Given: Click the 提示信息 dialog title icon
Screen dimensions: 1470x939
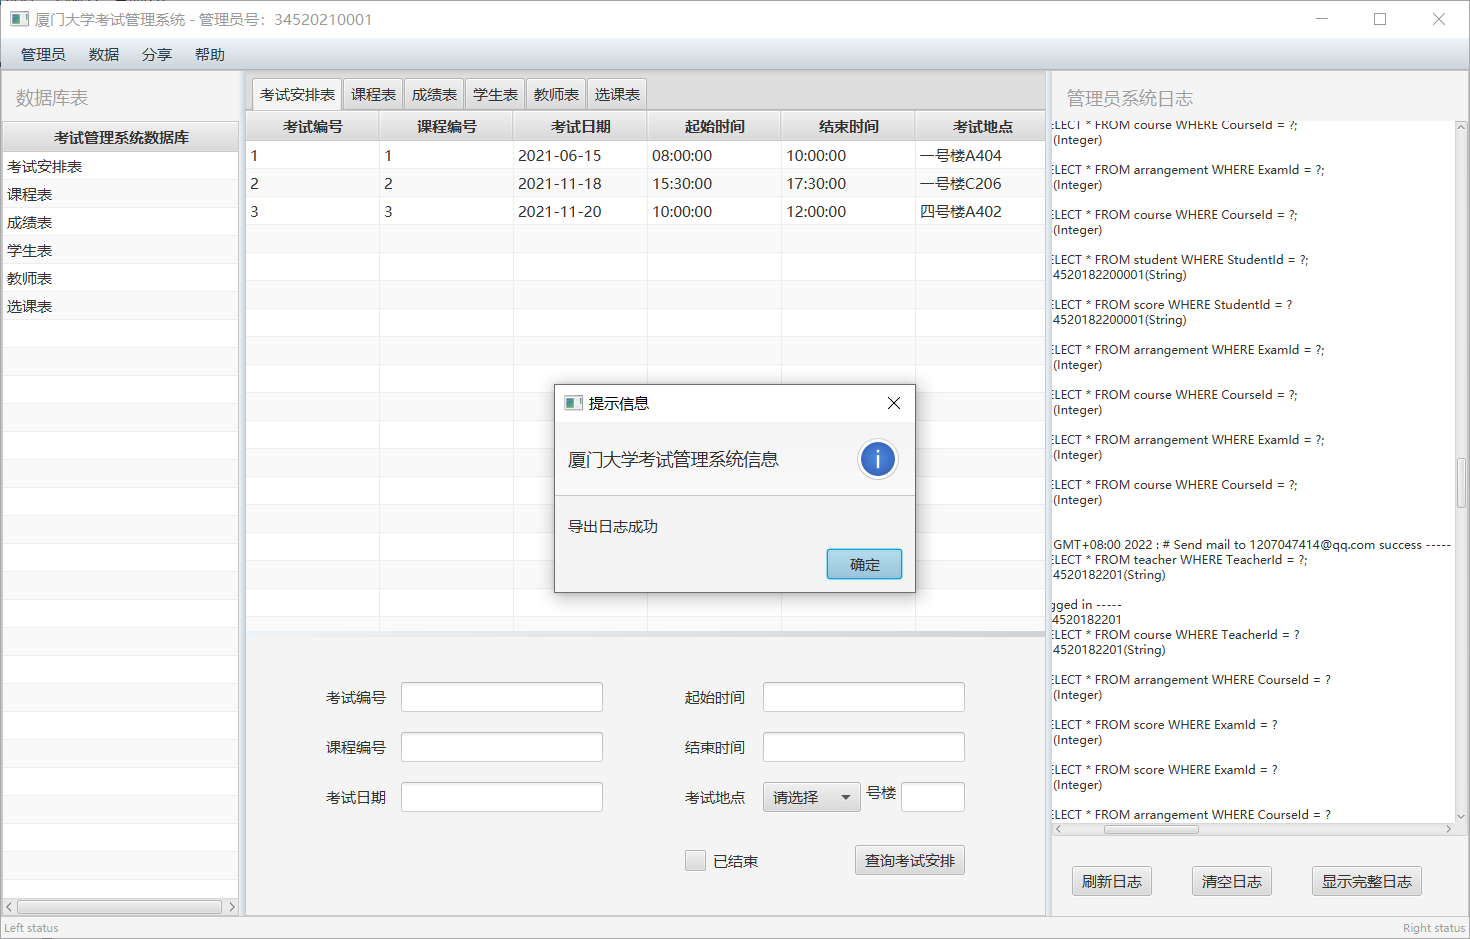Looking at the screenshot, I should (x=573, y=403).
